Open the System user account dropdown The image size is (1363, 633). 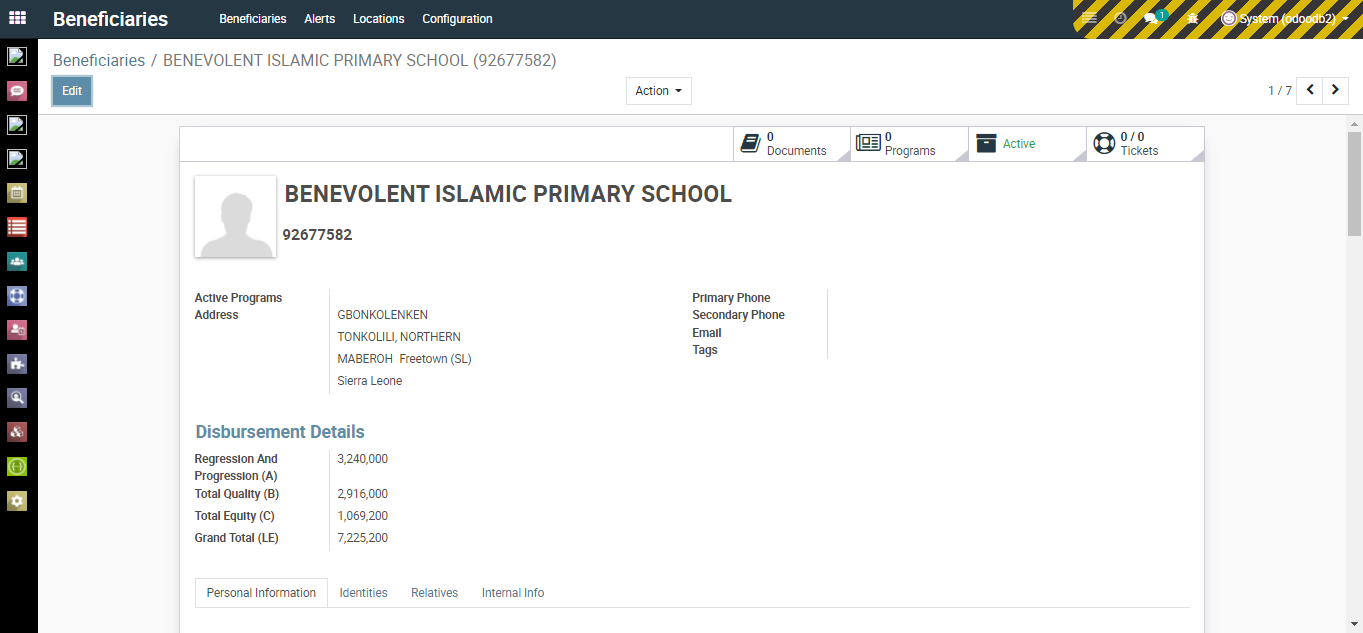click(1285, 18)
